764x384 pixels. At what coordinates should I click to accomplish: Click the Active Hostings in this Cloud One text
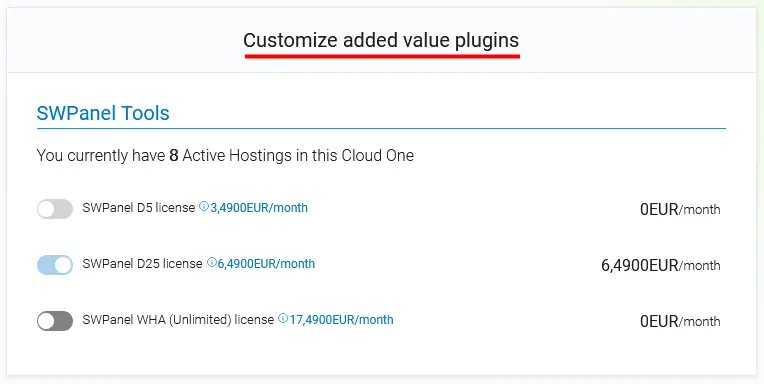pos(298,155)
